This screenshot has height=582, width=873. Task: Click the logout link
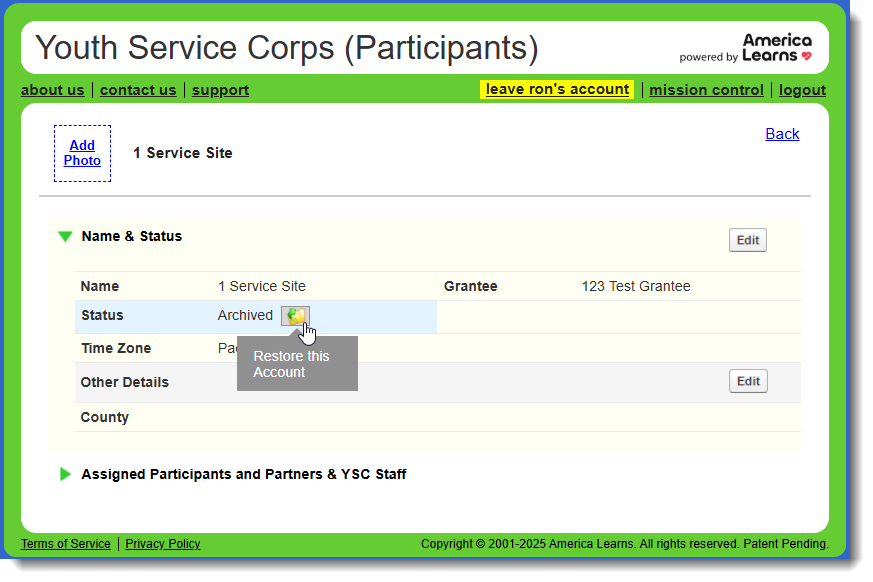pos(802,90)
